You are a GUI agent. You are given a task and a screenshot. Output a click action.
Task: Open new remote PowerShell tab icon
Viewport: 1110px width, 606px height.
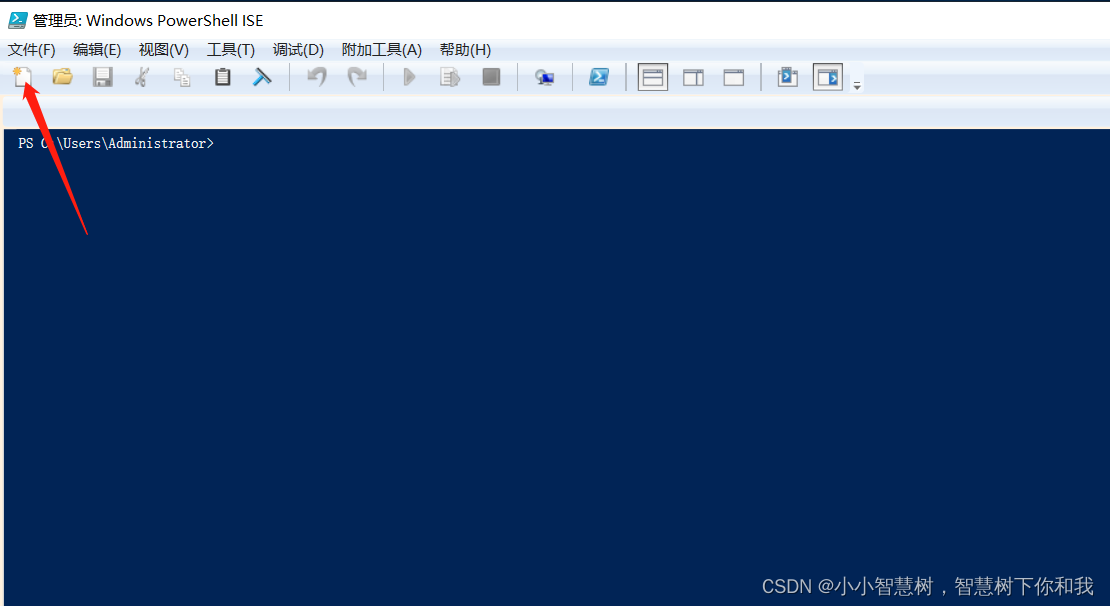point(544,77)
